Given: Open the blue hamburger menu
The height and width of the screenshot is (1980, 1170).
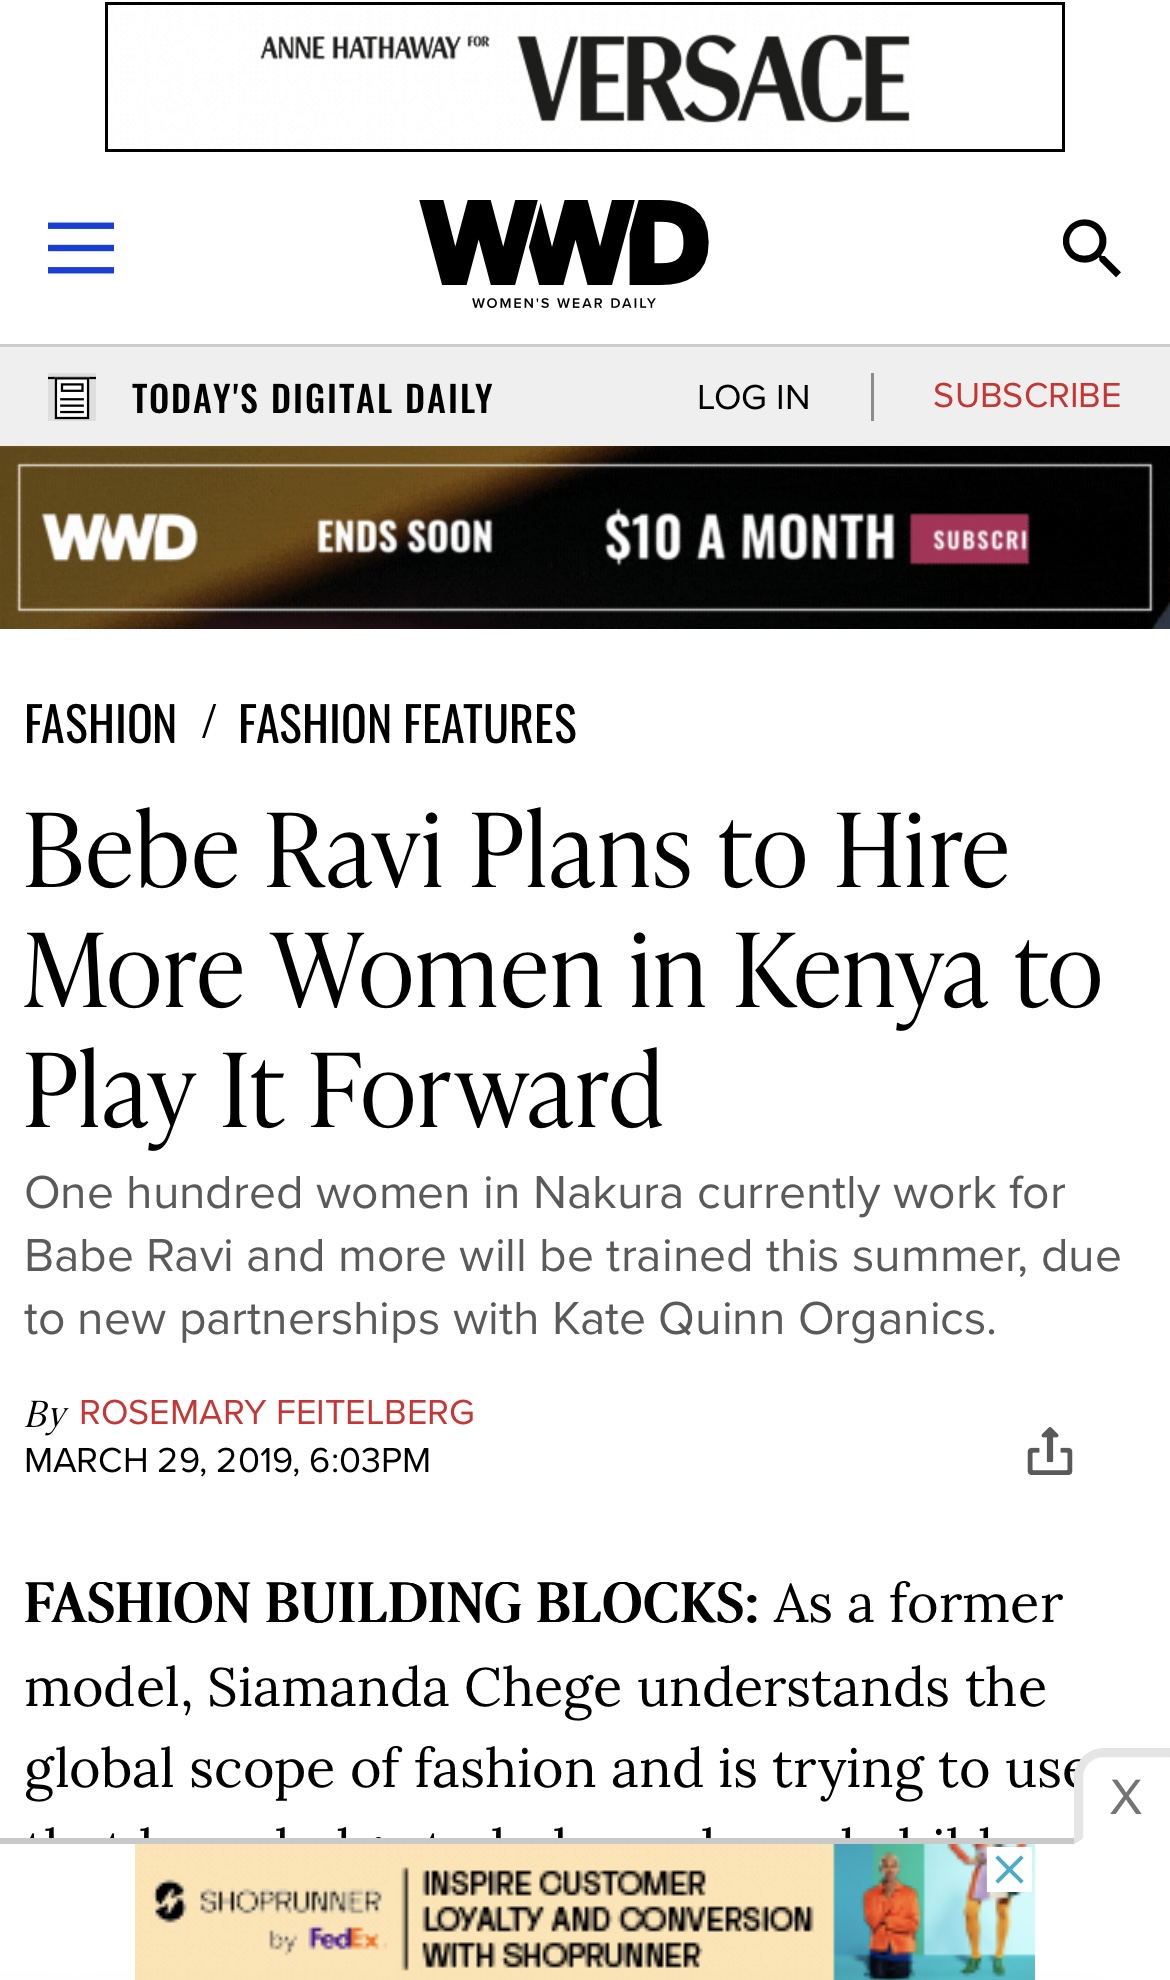Looking at the screenshot, I should pos(81,248).
